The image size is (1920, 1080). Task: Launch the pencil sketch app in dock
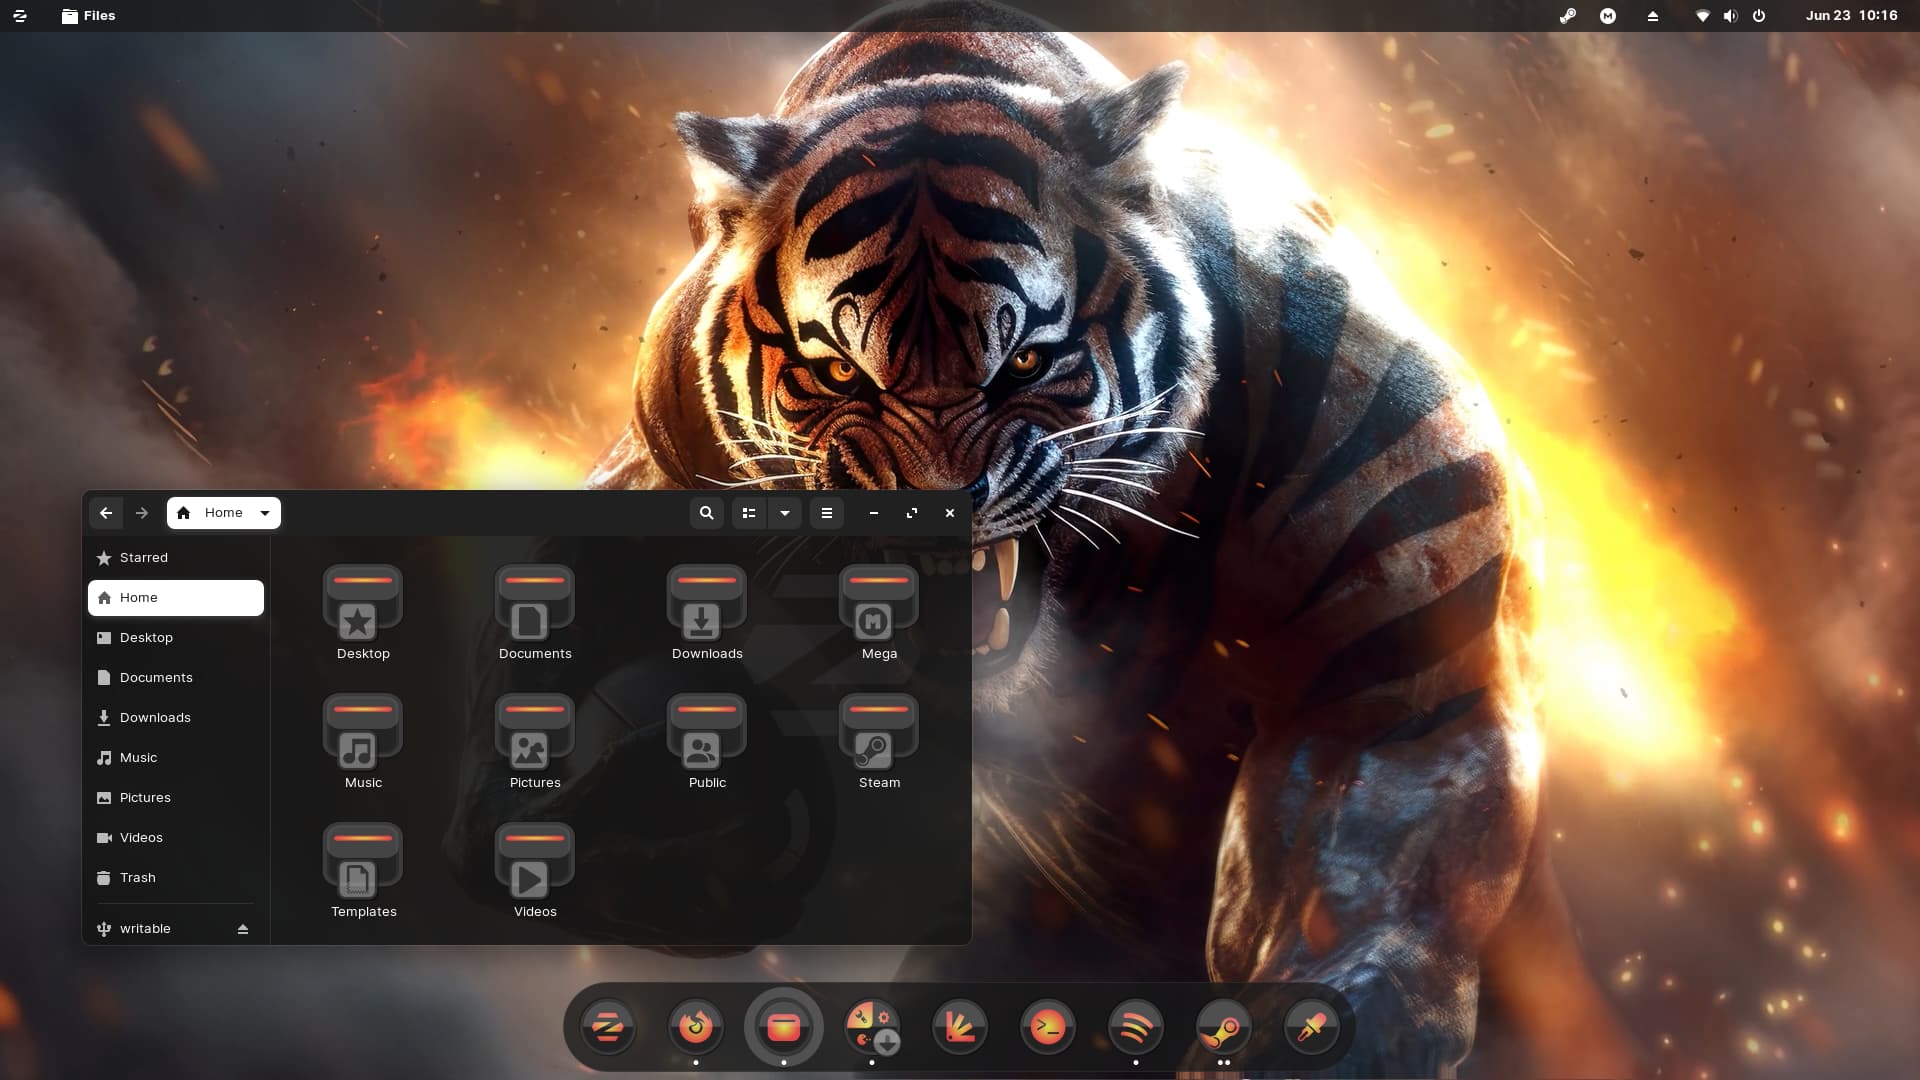(960, 1027)
